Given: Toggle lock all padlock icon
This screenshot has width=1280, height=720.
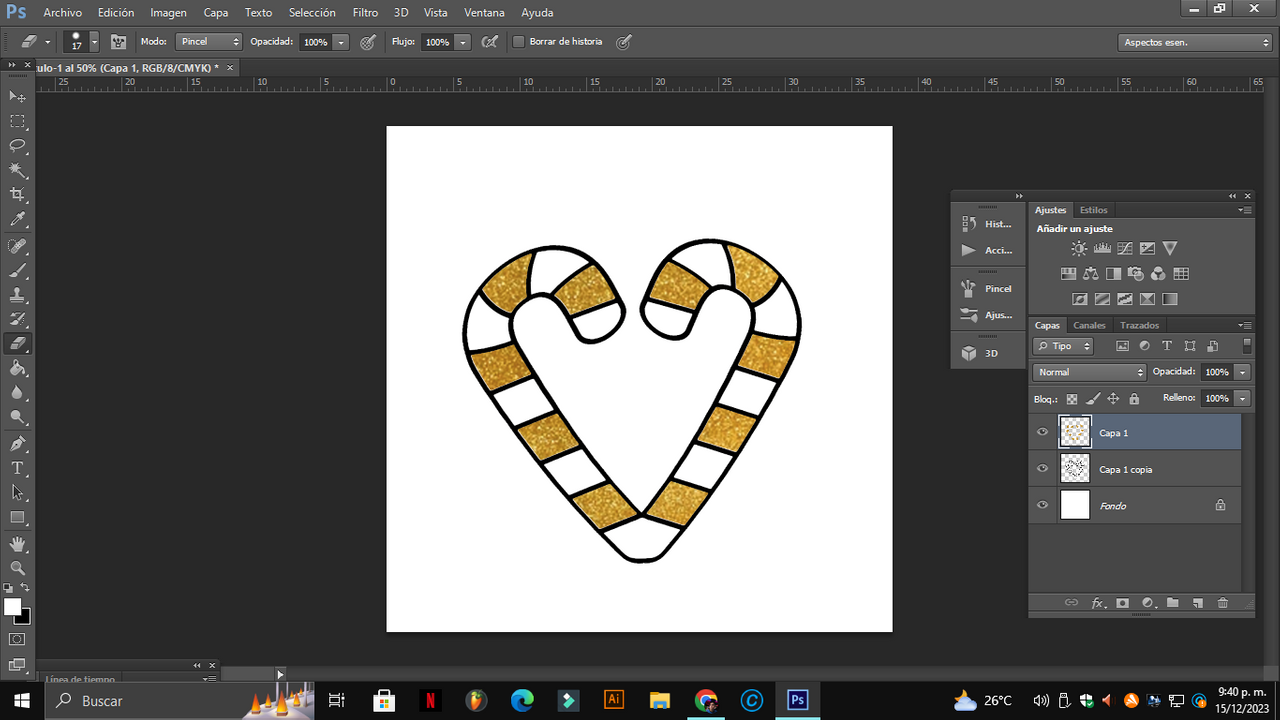Looking at the screenshot, I should (x=1134, y=398).
